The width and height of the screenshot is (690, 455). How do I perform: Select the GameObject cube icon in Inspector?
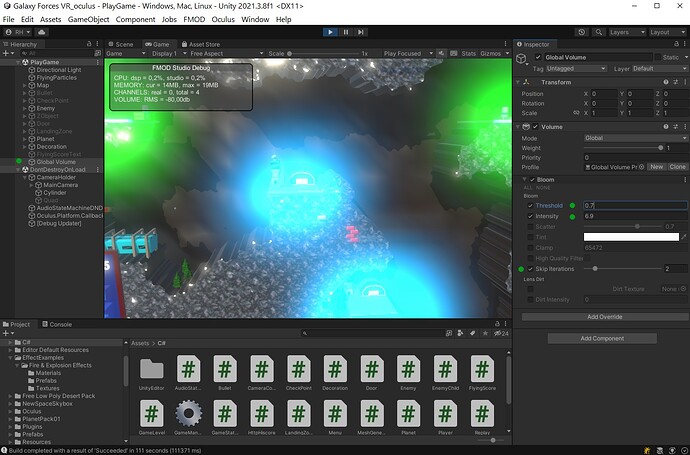[521, 59]
